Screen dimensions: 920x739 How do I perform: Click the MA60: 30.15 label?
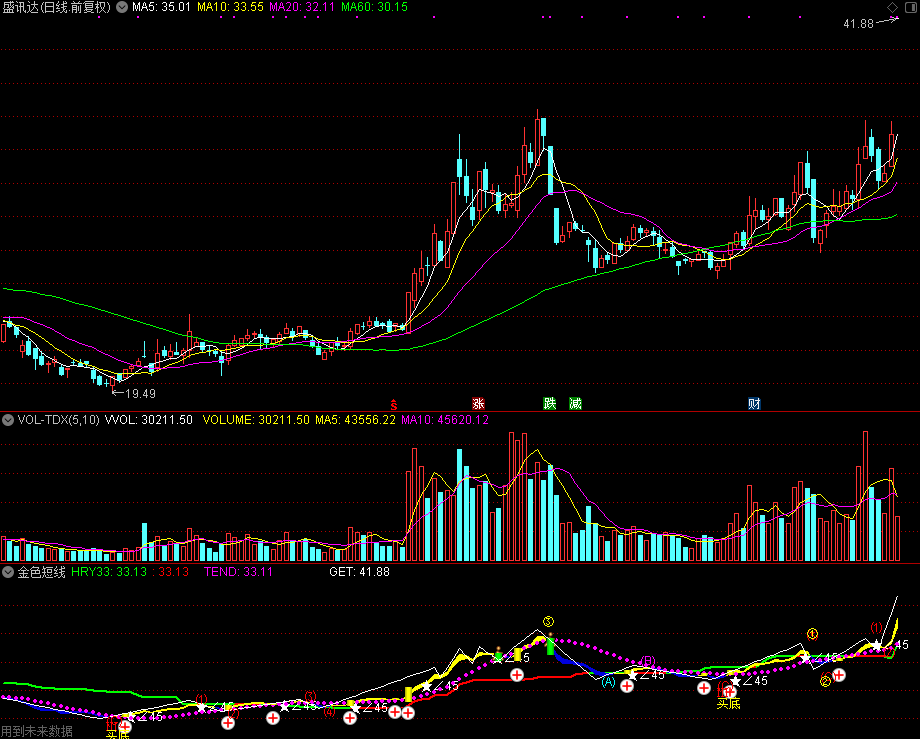point(374,7)
